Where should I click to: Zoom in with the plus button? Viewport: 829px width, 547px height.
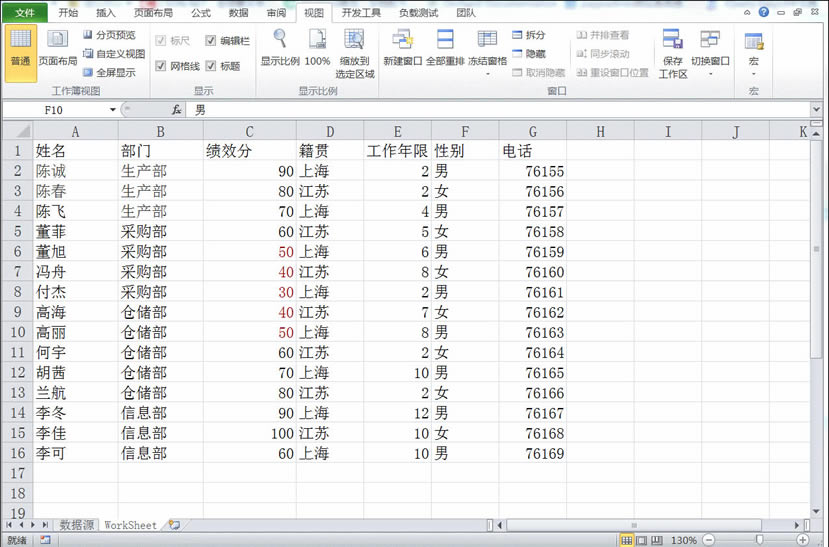(803, 540)
